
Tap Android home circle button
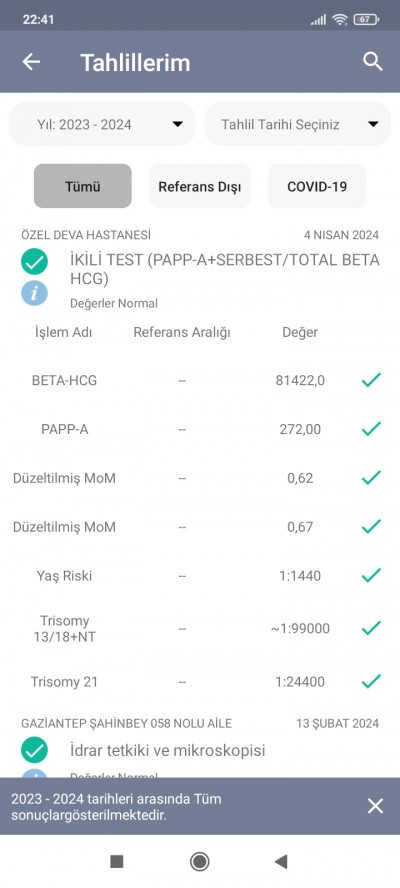tap(199, 861)
